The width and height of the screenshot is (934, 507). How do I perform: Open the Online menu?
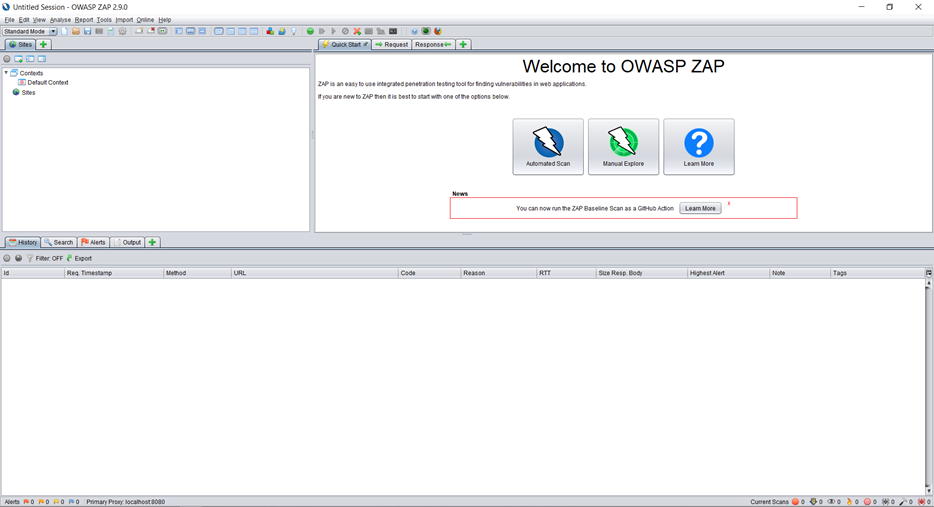pyautogui.click(x=145, y=20)
